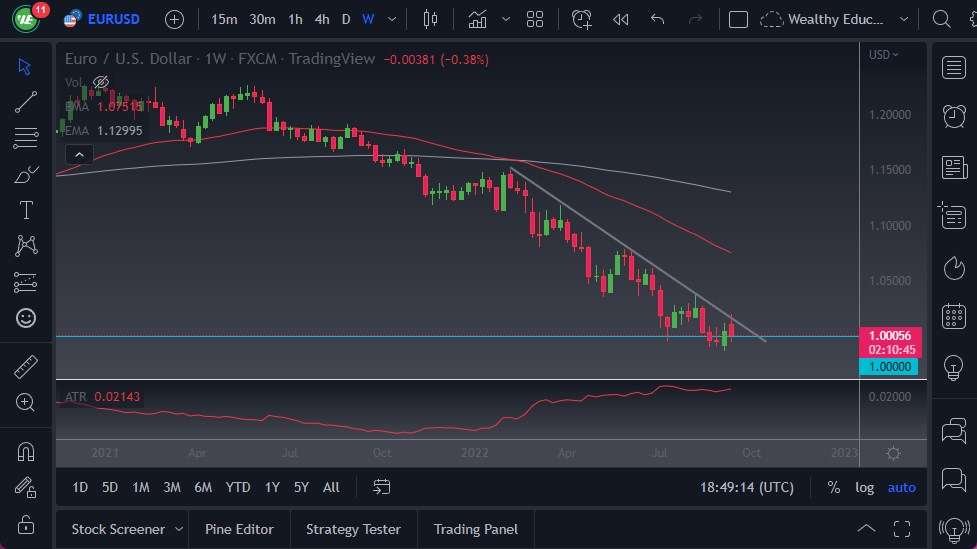Expand the bottom panel upward chevron
Image resolution: width=977 pixels, height=549 pixels.
pos(866,529)
